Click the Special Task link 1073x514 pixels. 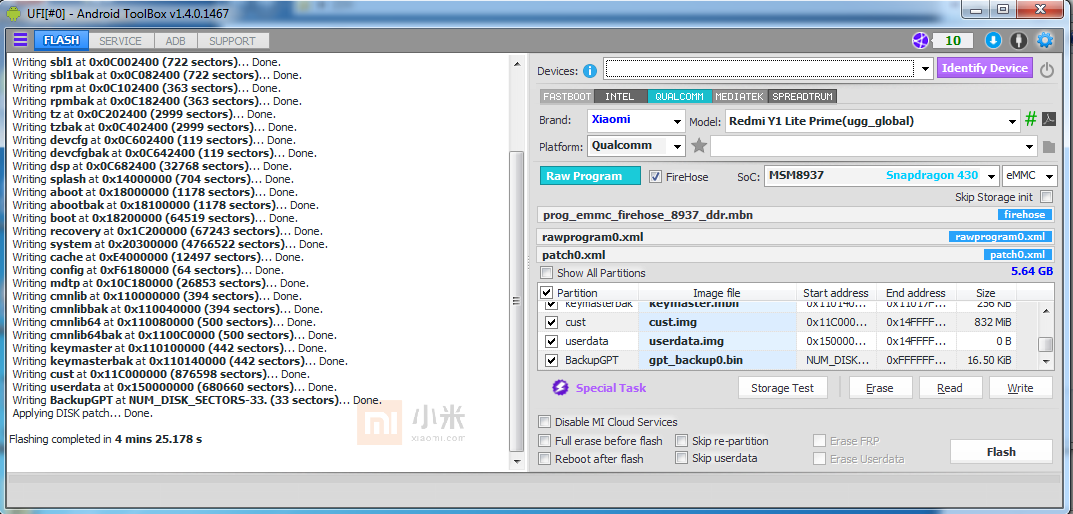[x=611, y=388]
